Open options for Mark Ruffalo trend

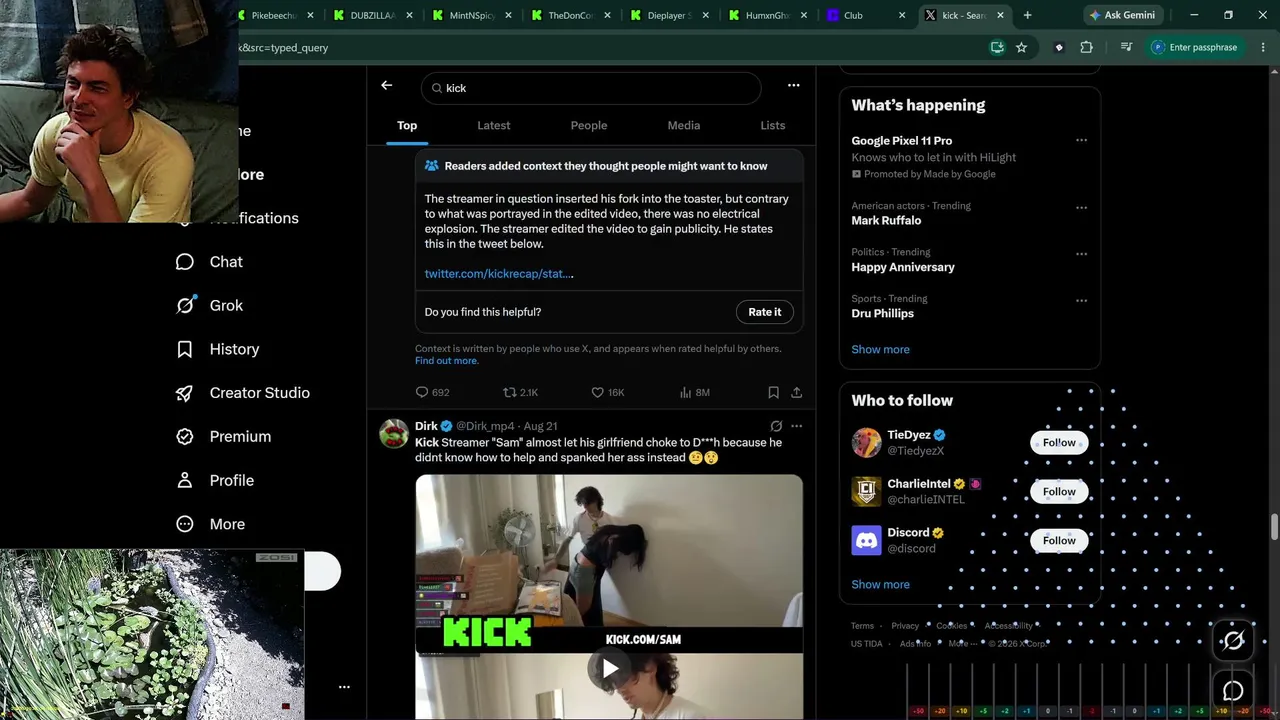coord(1081,208)
